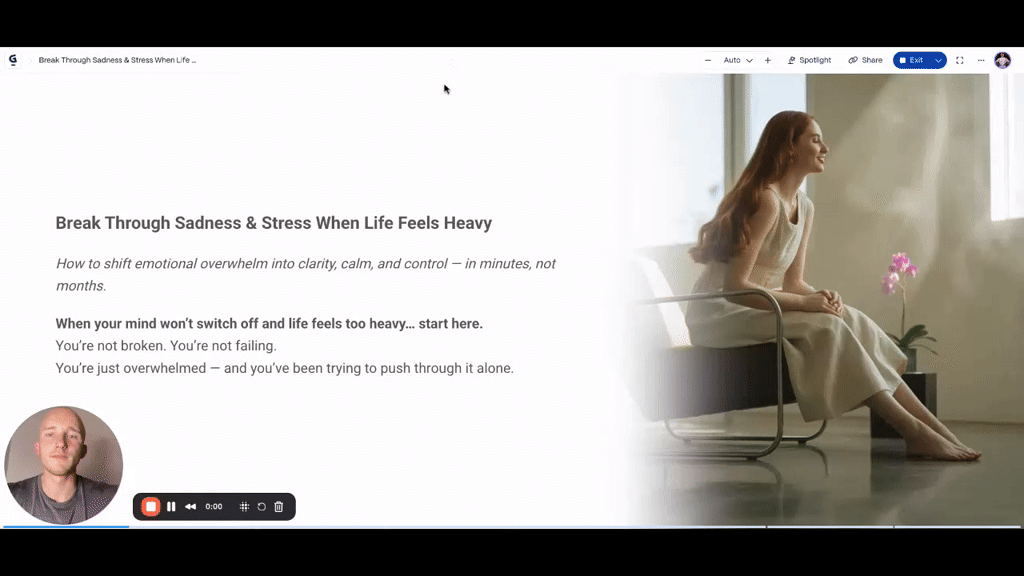Click the woman on chair image
The height and width of the screenshot is (576, 1024).
(x=822, y=300)
